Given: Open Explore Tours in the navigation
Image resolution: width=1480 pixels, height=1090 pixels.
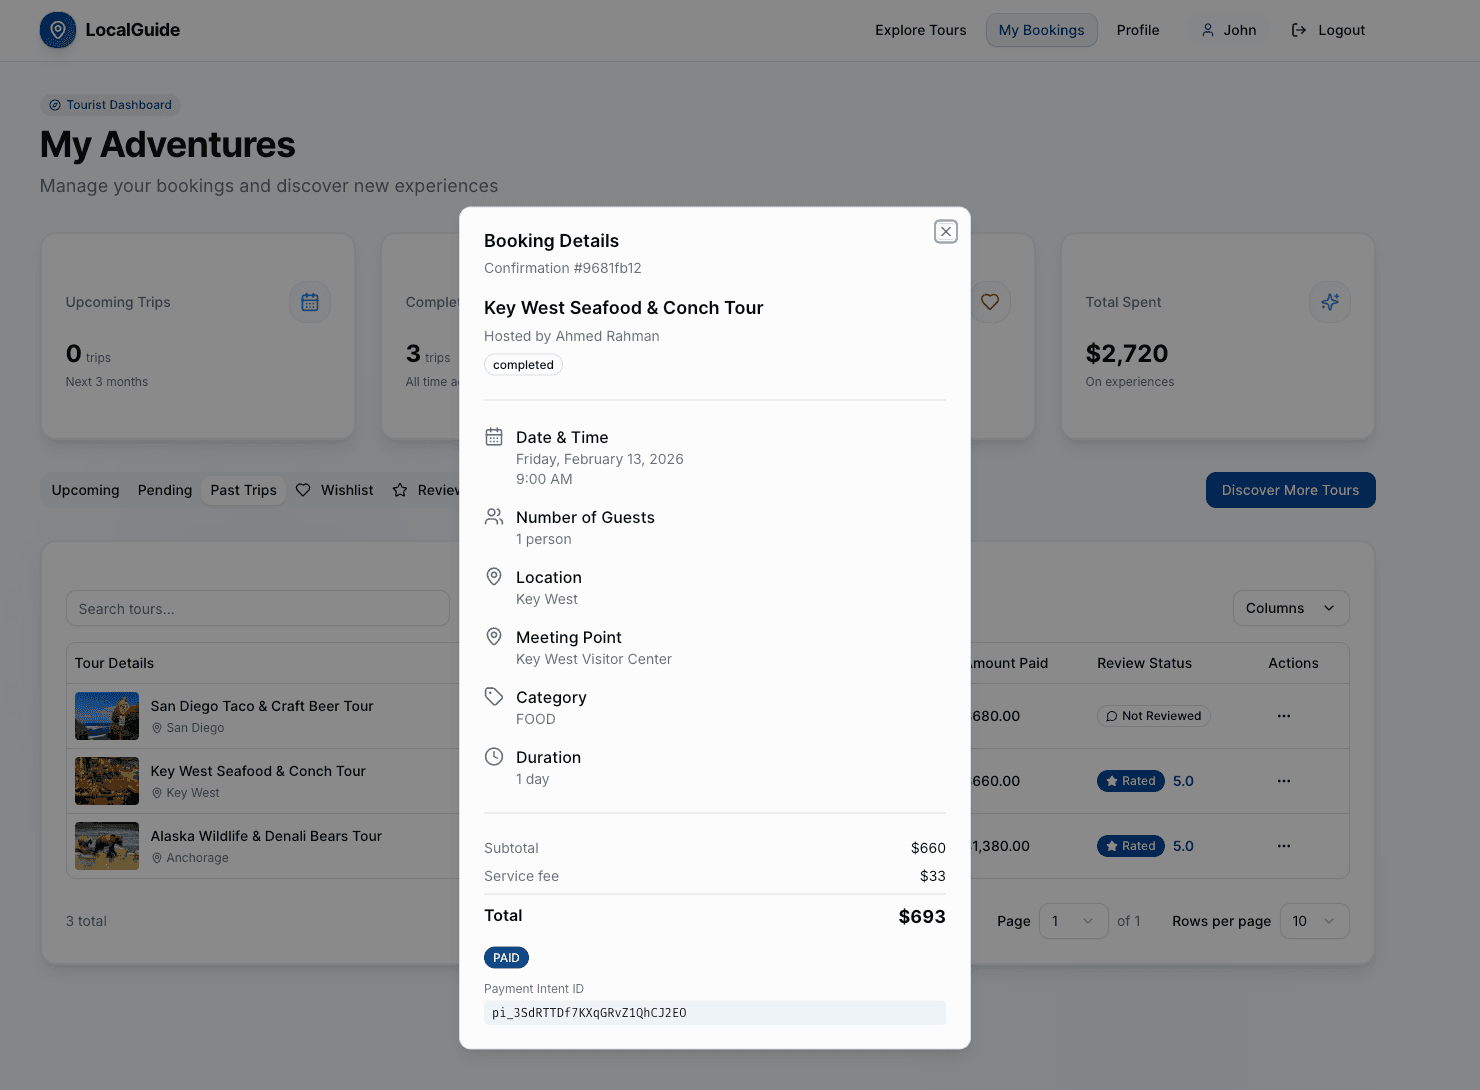Looking at the screenshot, I should coord(920,30).
